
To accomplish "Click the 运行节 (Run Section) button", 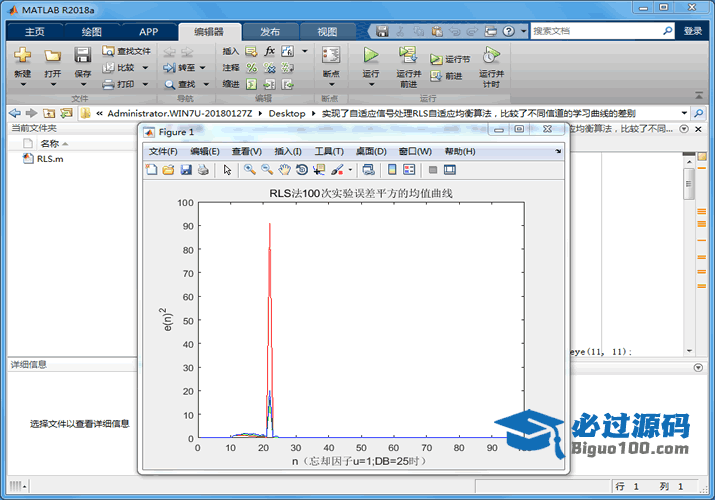I will coord(450,59).
